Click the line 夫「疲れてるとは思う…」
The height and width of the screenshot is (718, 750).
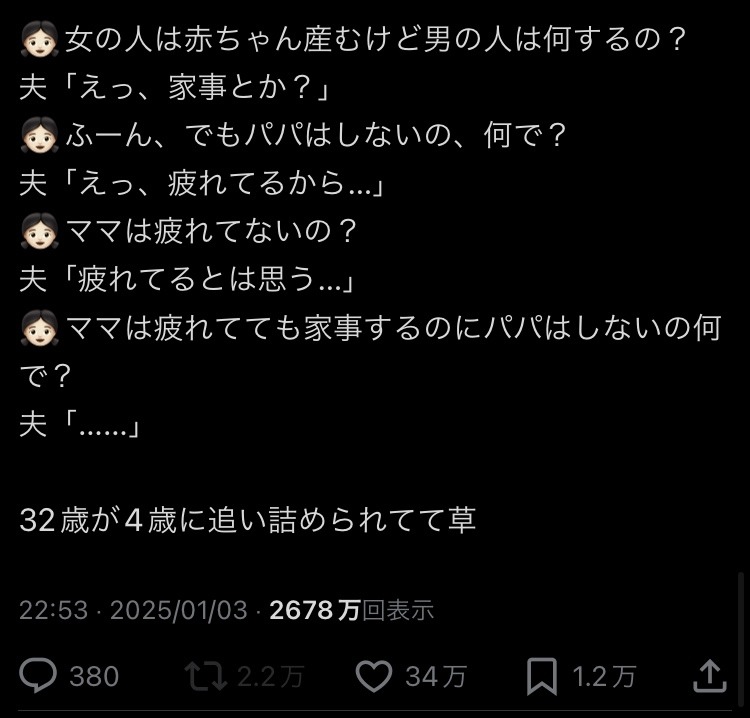[x=188, y=279]
